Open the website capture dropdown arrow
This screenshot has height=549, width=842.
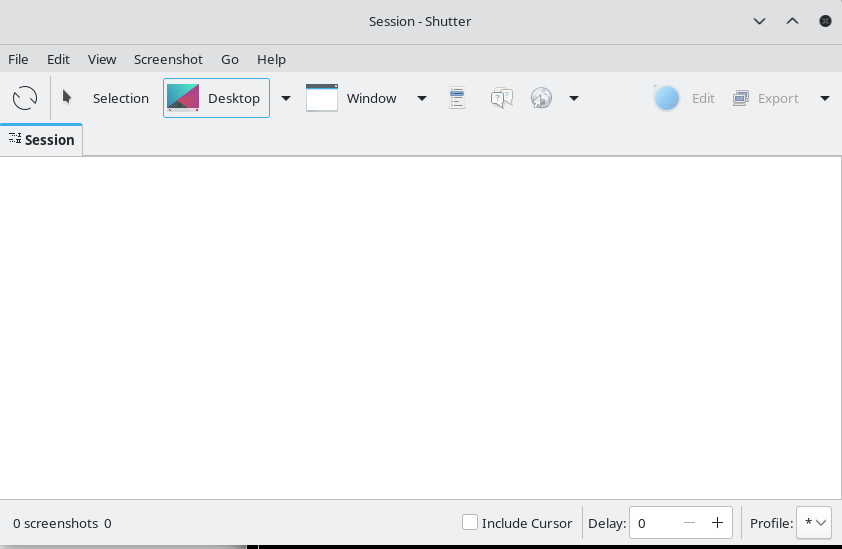click(x=574, y=98)
